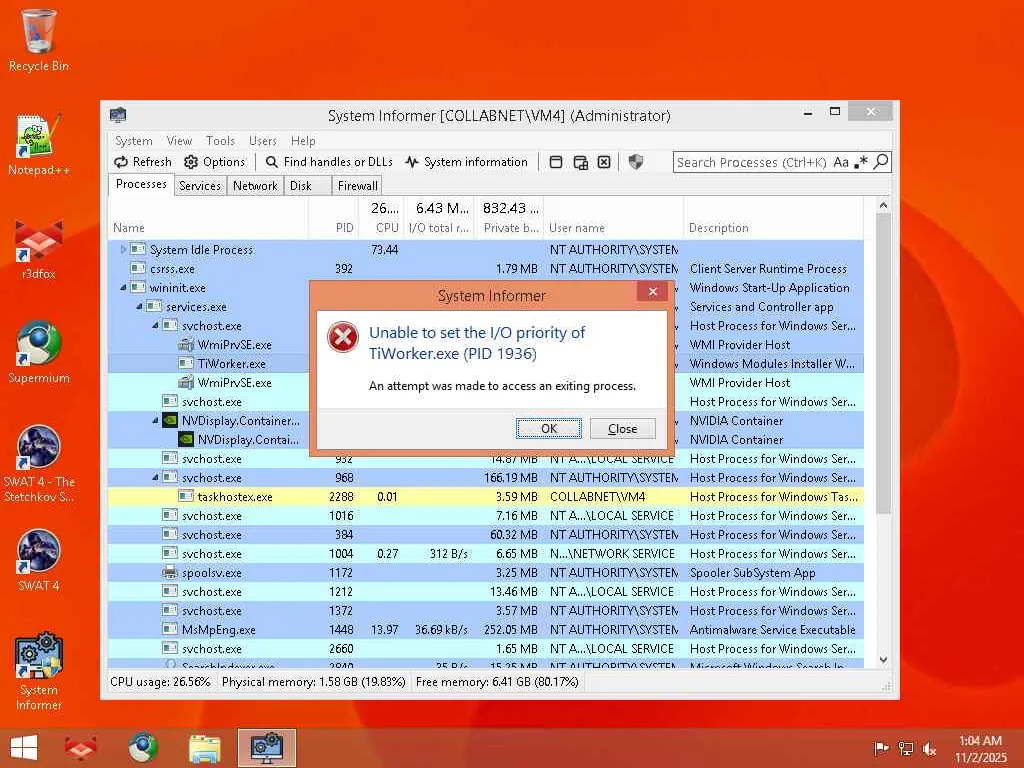Open the Users menu
Viewport: 1024px width, 768px height.
tap(263, 140)
